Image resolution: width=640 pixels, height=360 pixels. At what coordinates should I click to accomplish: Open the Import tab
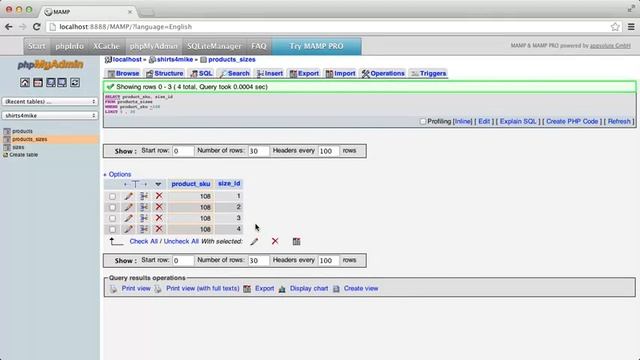point(340,73)
